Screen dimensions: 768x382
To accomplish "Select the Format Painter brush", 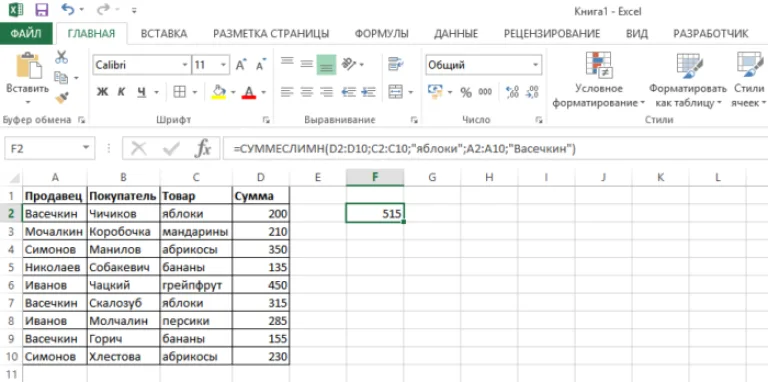I will tap(61, 97).
